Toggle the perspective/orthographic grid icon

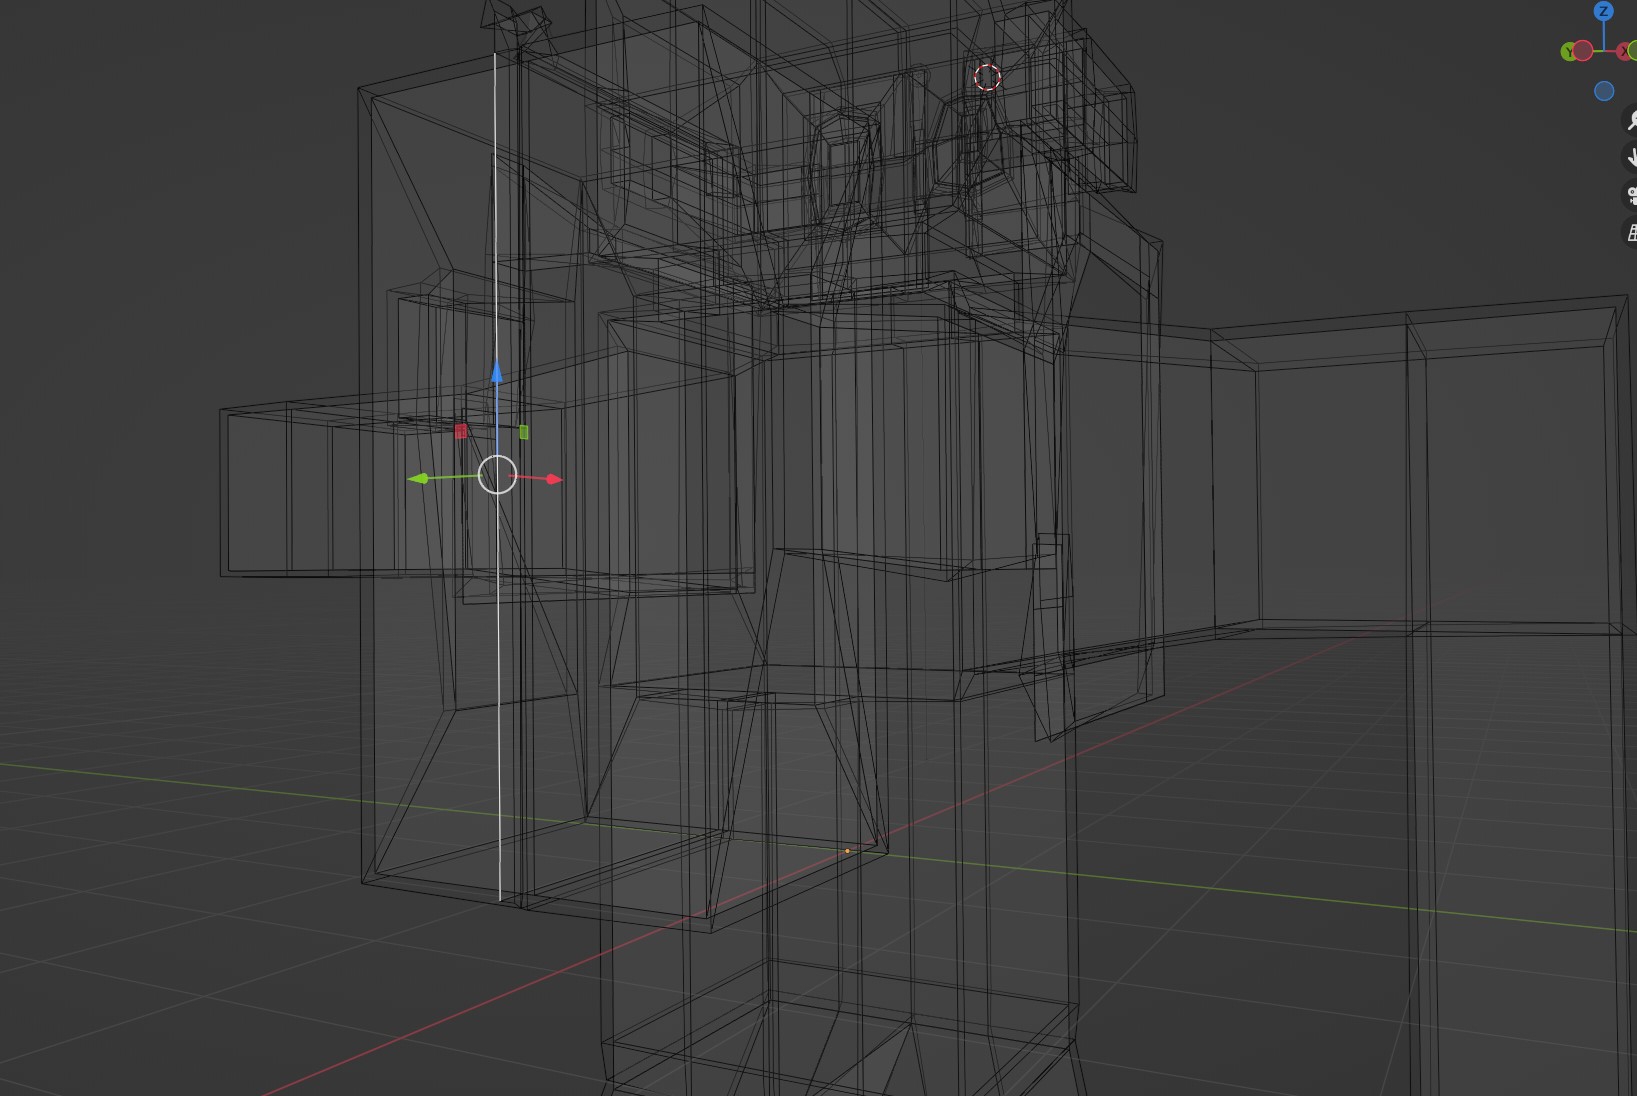1630,233
